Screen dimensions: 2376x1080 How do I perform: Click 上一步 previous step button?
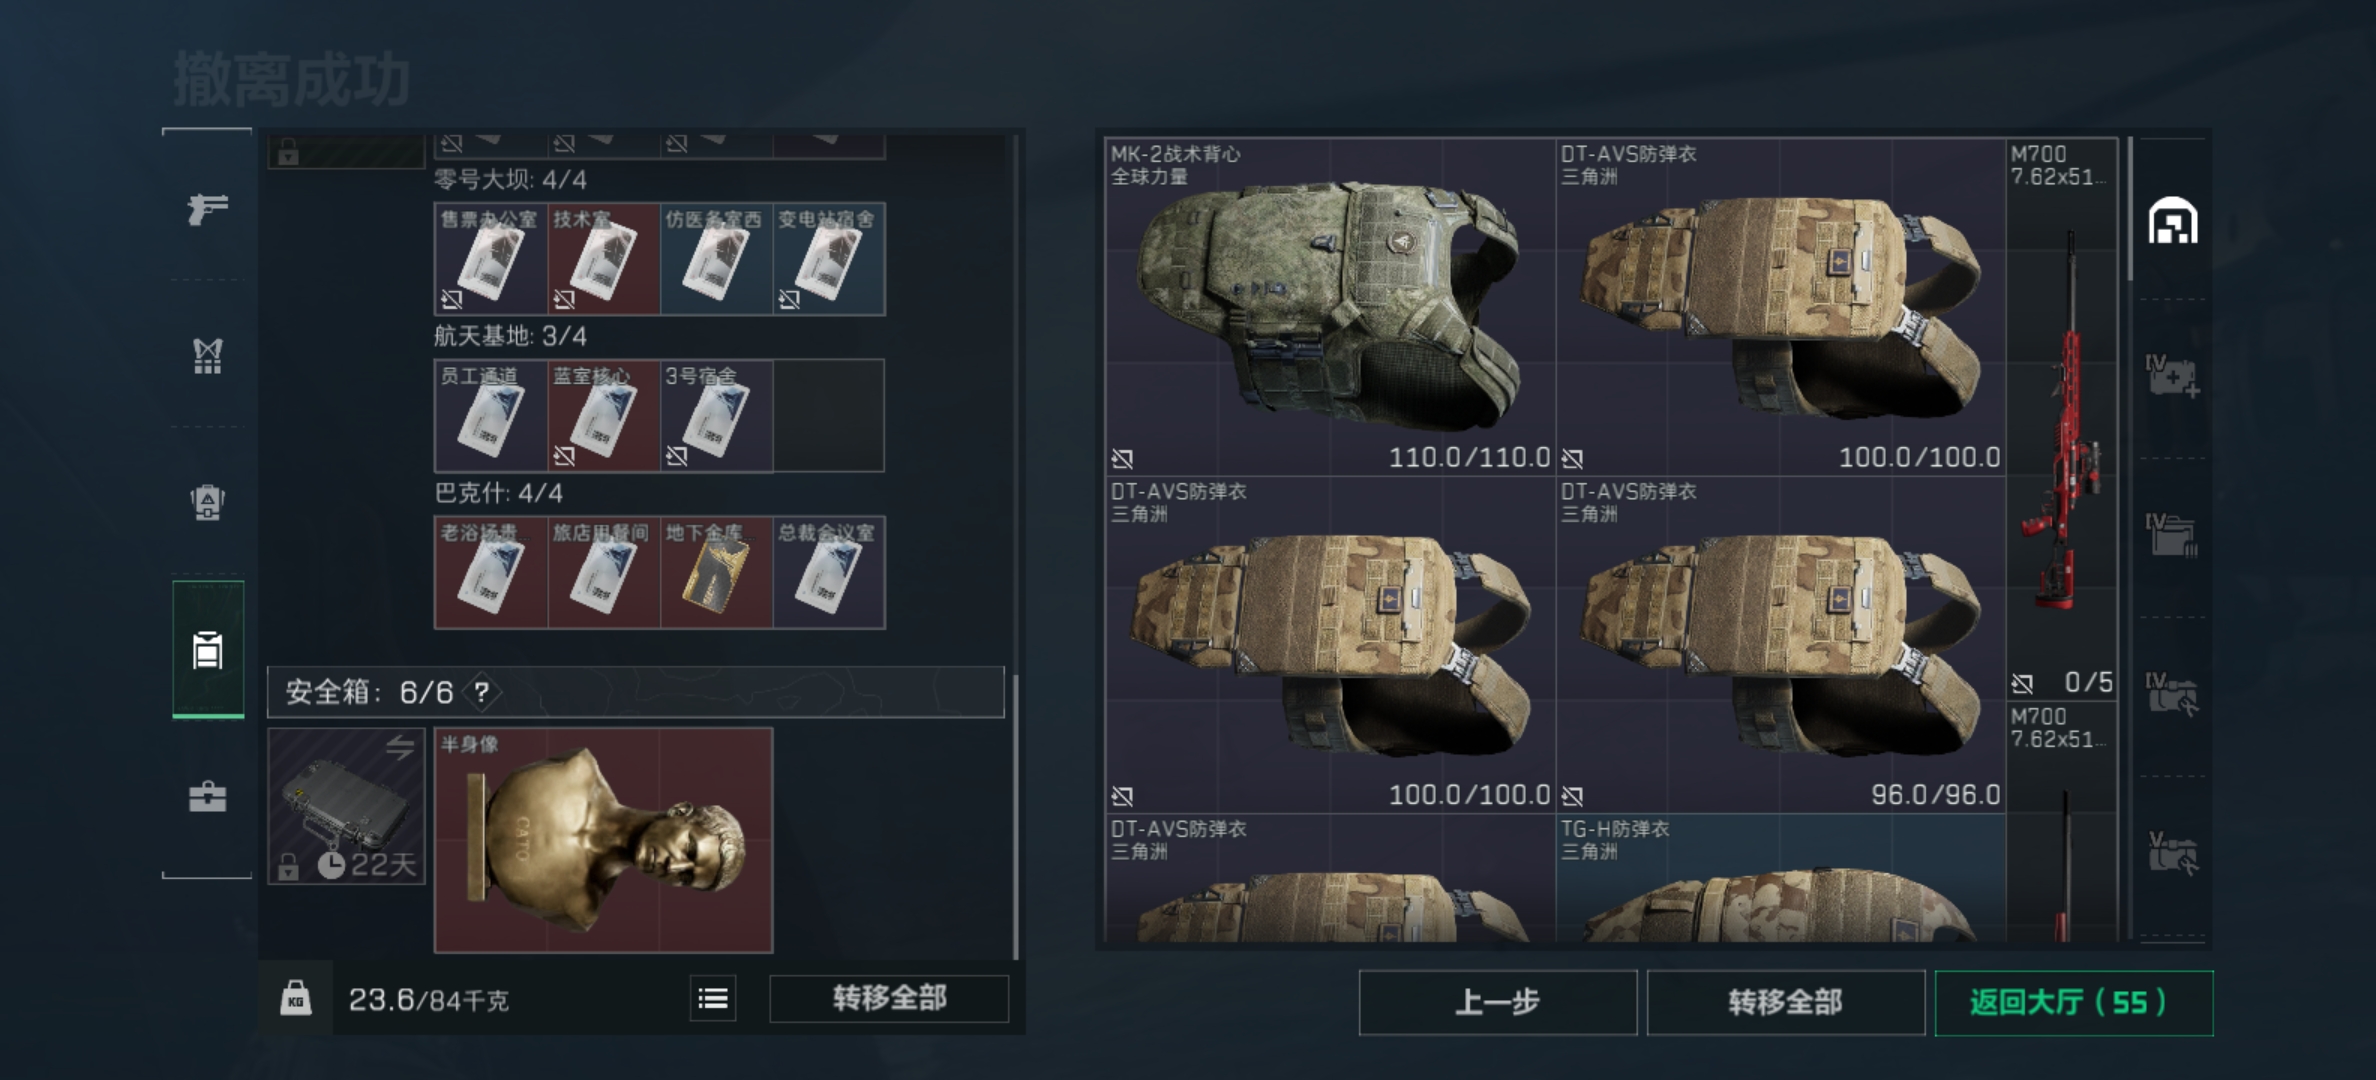(x=1497, y=1002)
